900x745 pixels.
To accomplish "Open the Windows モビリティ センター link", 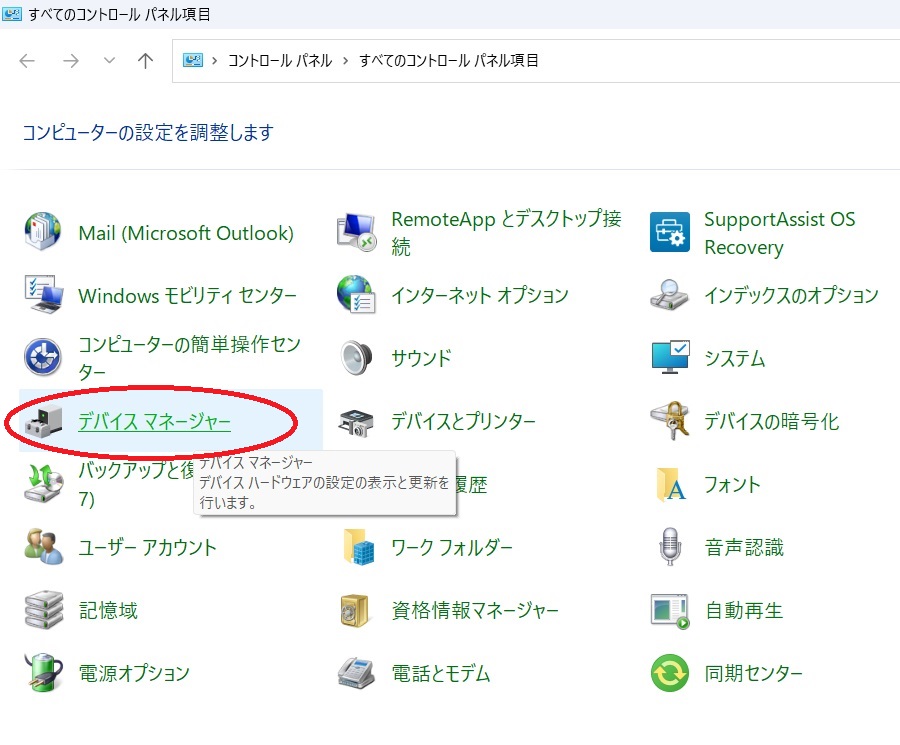I will point(187,296).
